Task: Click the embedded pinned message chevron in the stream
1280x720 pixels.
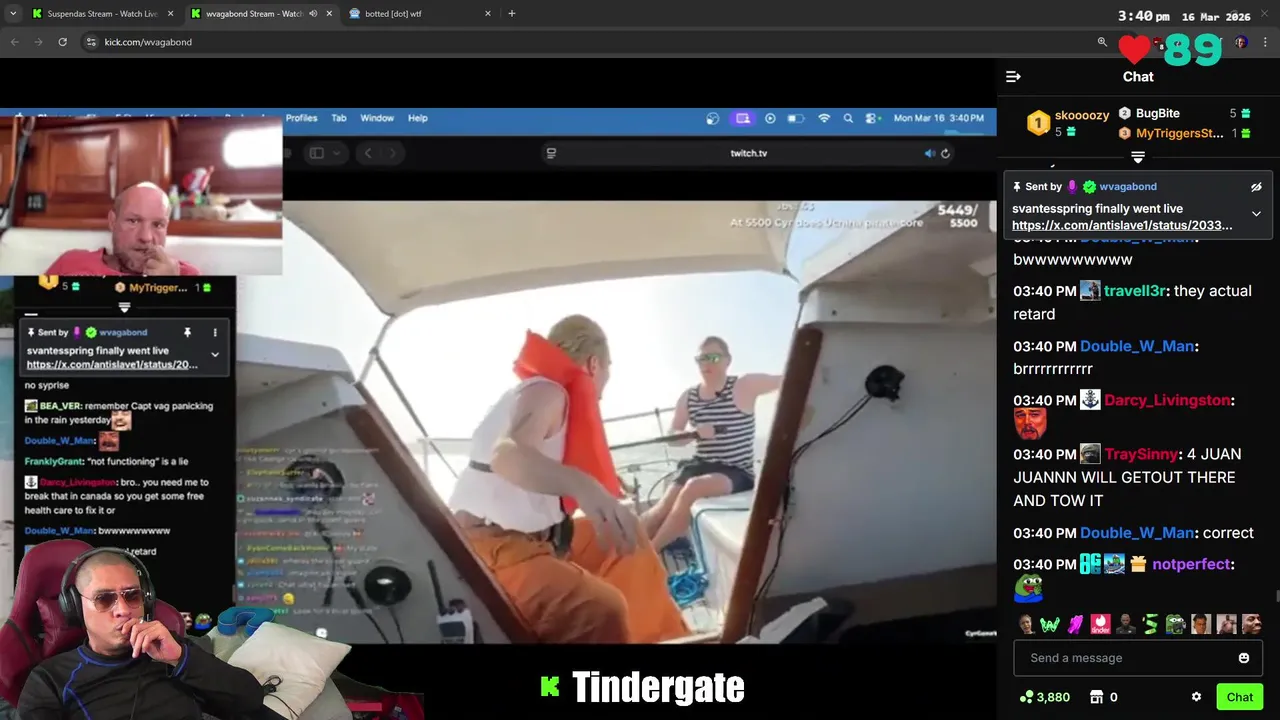Action: pyautogui.click(x=215, y=354)
